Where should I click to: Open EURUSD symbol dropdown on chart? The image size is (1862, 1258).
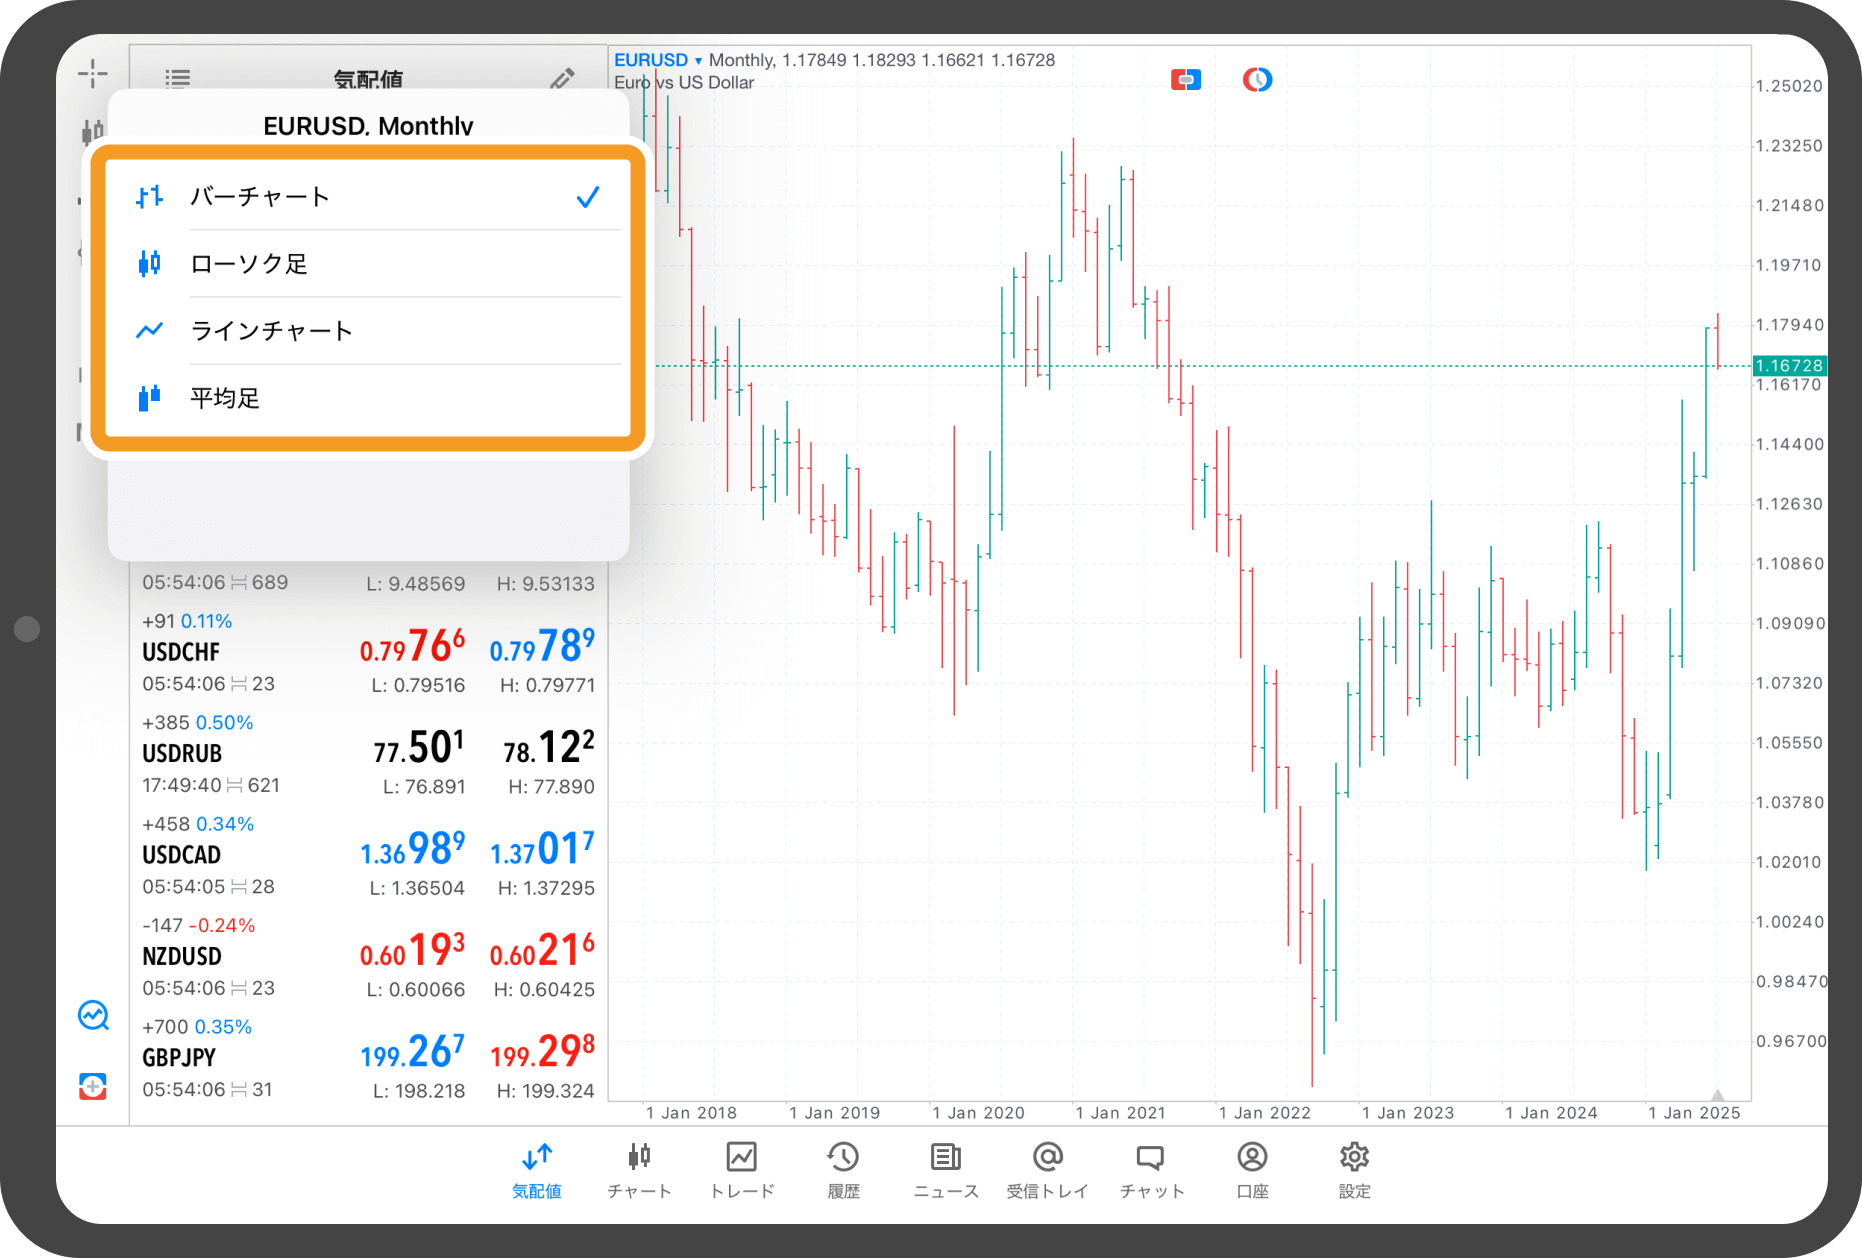(x=658, y=60)
